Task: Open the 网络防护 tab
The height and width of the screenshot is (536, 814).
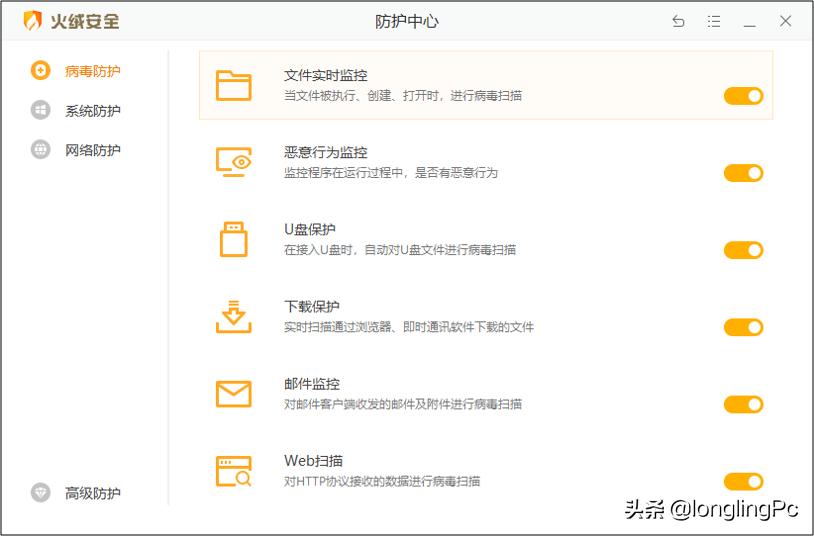Action: [x=92, y=150]
